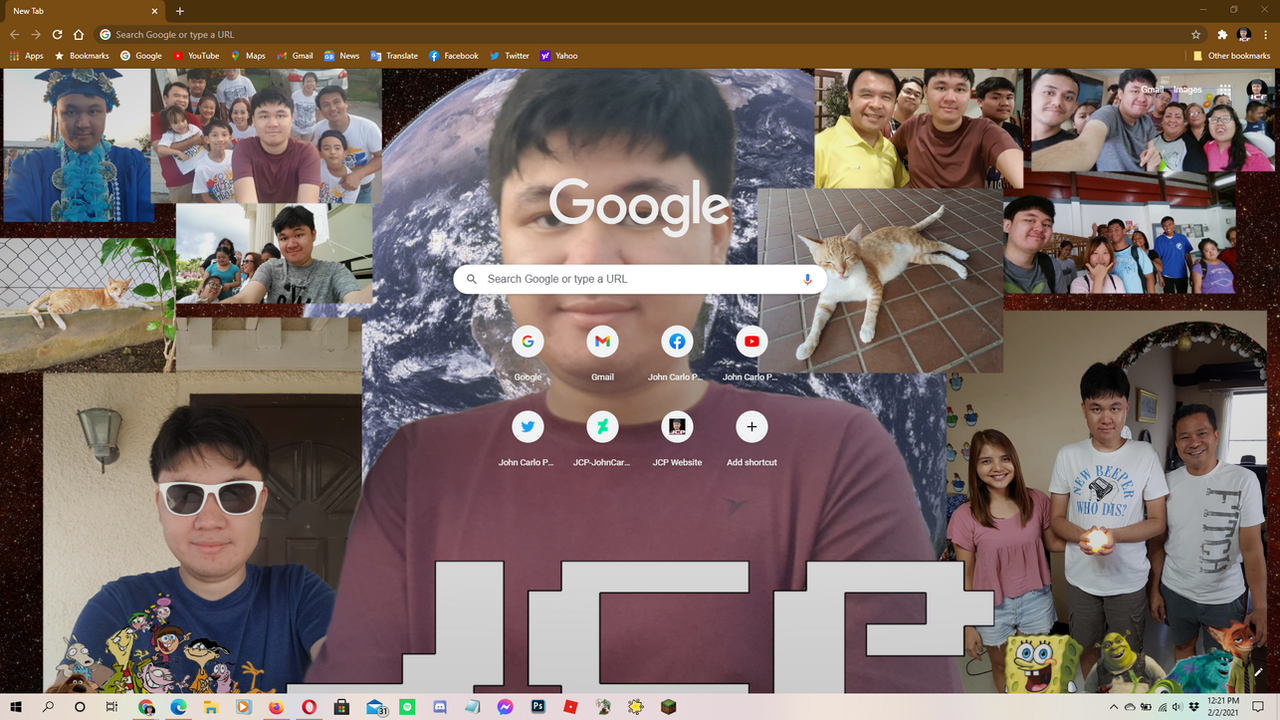Open the Google account avatar on the page

coord(1257,90)
